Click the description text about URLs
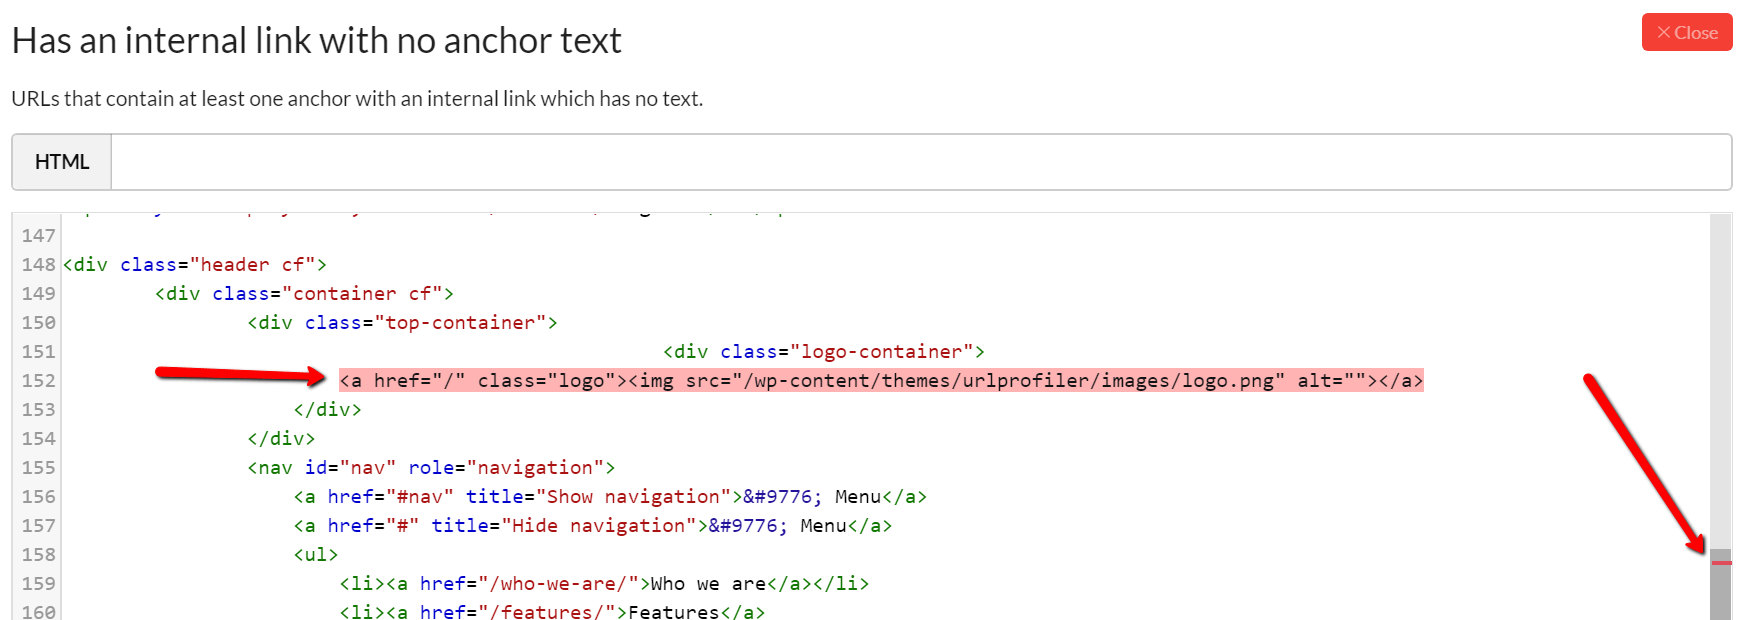1742x620 pixels. tap(357, 99)
